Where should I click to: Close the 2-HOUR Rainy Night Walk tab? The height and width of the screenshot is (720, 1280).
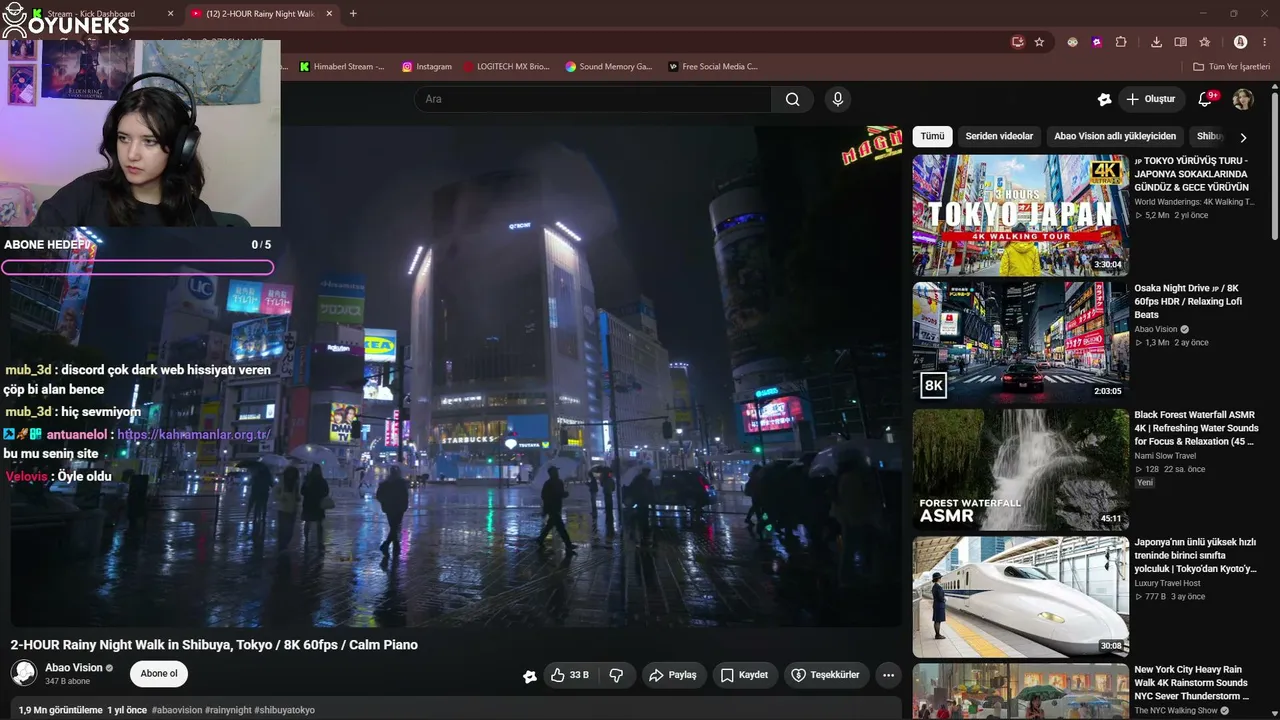click(x=329, y=14)
